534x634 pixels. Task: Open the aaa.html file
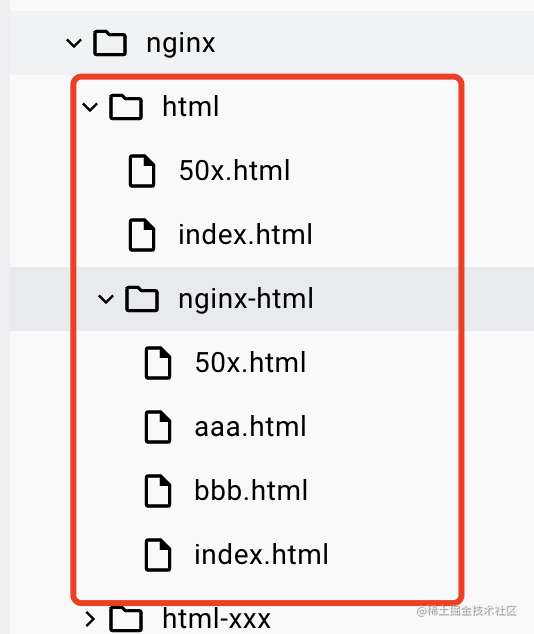pos(250,426)
